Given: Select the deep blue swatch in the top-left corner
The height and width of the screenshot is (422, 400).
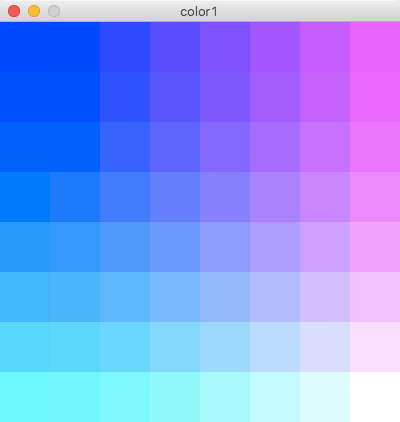Looking at the screenshot, I should point(25,47).
